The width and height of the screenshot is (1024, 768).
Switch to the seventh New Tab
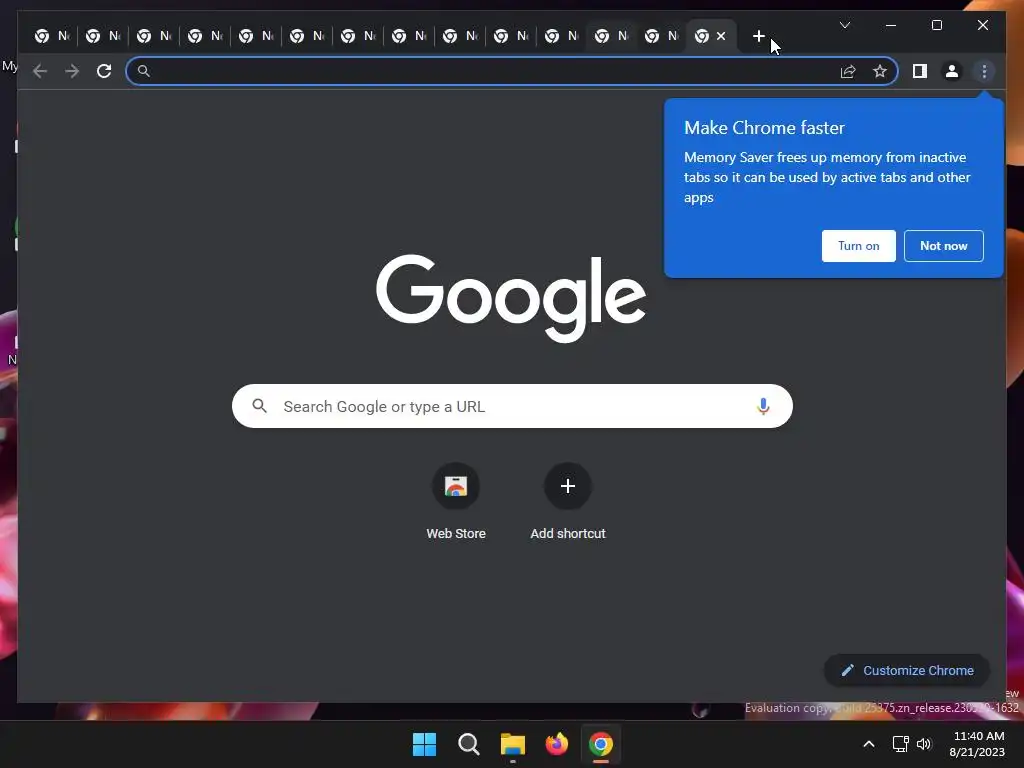[358, 37]
